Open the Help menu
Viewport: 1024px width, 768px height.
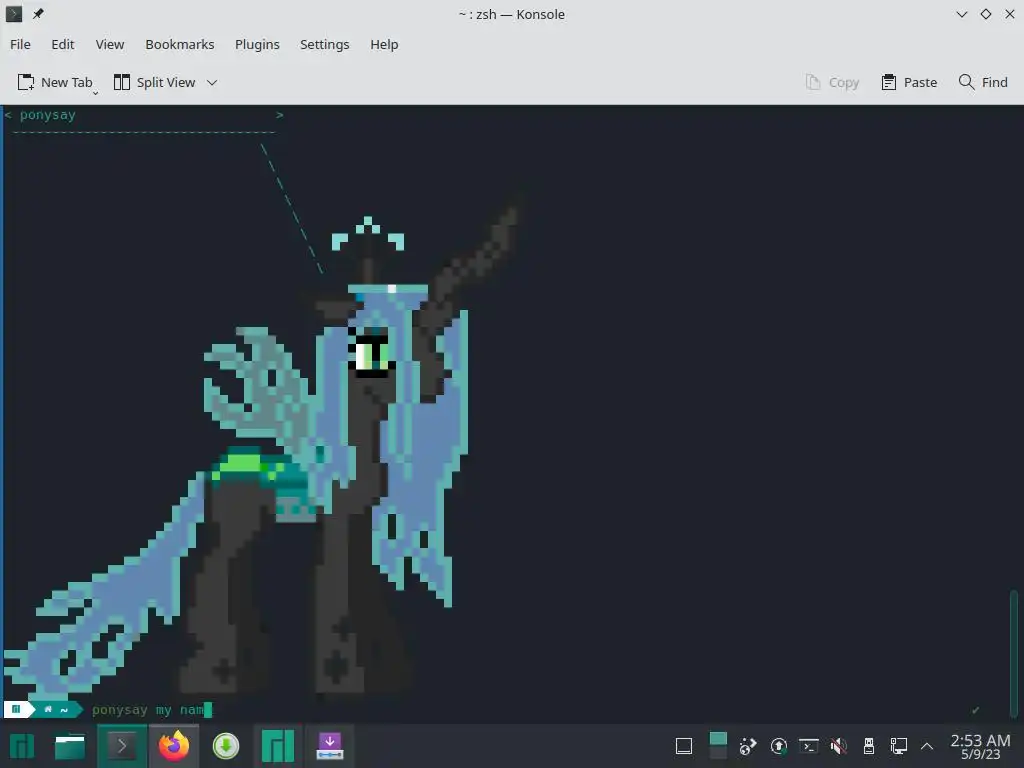[x=384, y=44]
